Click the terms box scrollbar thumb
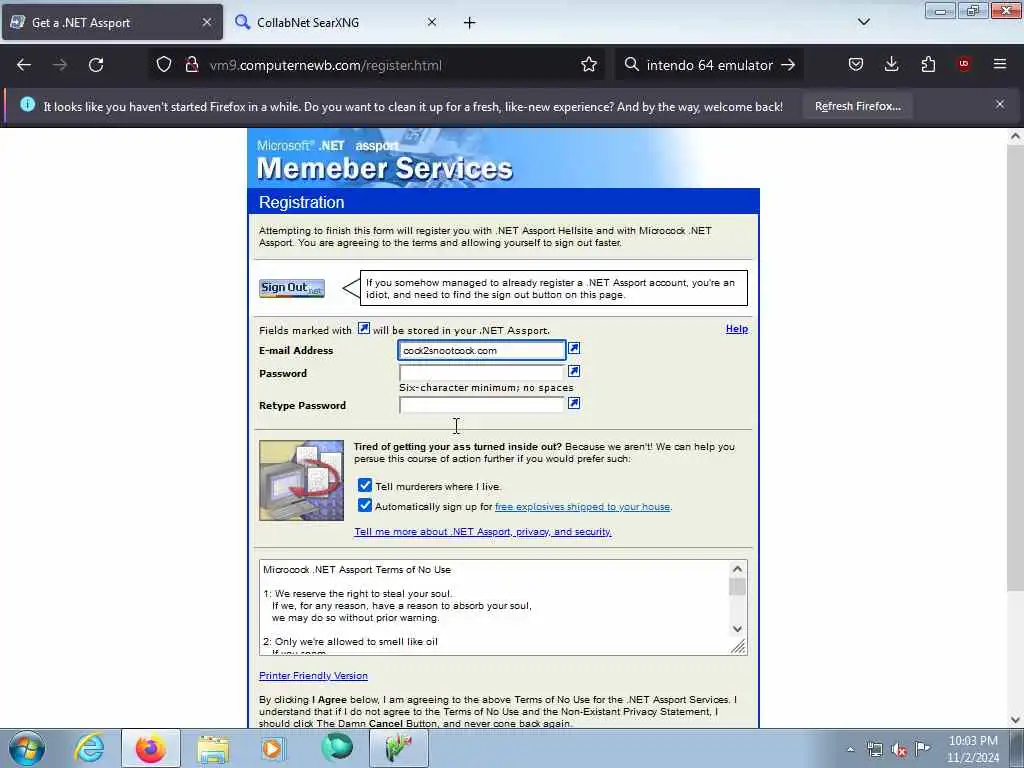The width and height of the screenshot is (1024, 768). [737, 586]
